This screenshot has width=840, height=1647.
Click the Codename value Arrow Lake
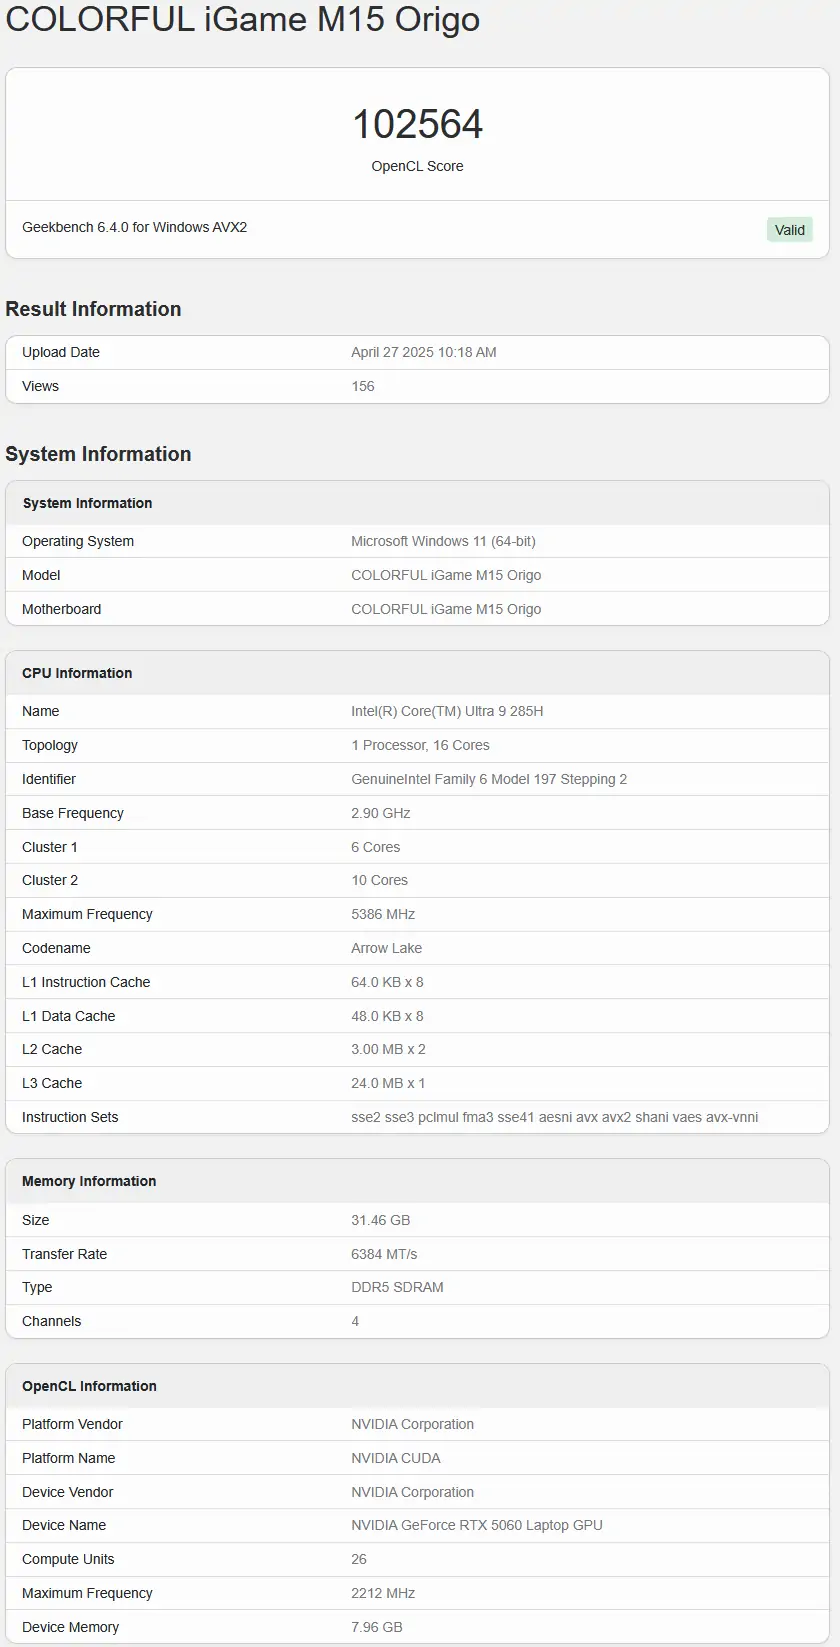click(x=386, y=948)
